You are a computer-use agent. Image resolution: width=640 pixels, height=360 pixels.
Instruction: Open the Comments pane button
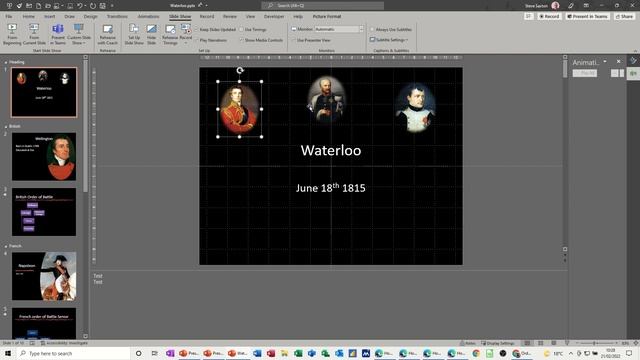(x=529, y=16)
